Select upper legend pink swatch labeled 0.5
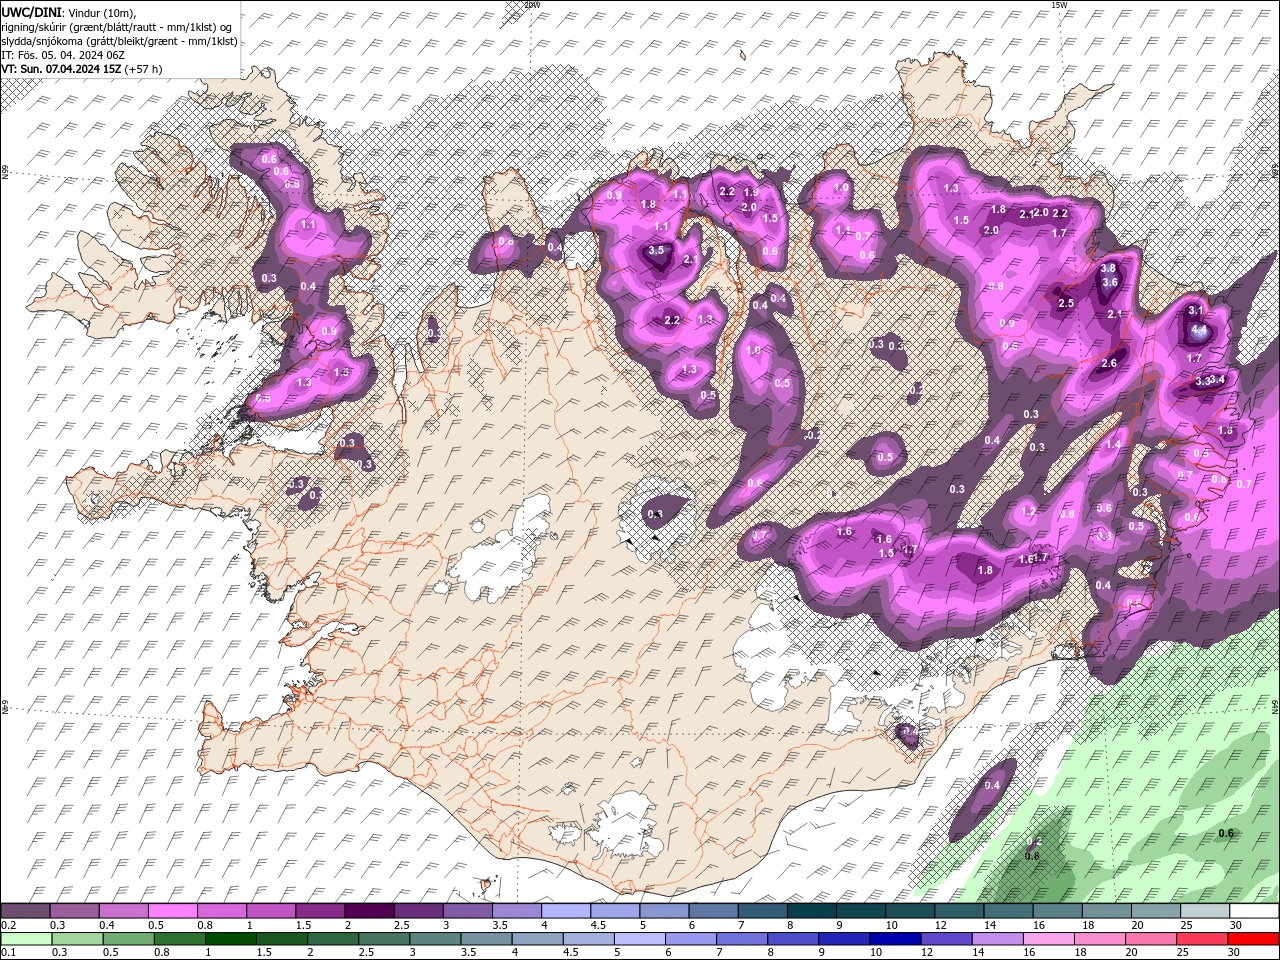 172,911
